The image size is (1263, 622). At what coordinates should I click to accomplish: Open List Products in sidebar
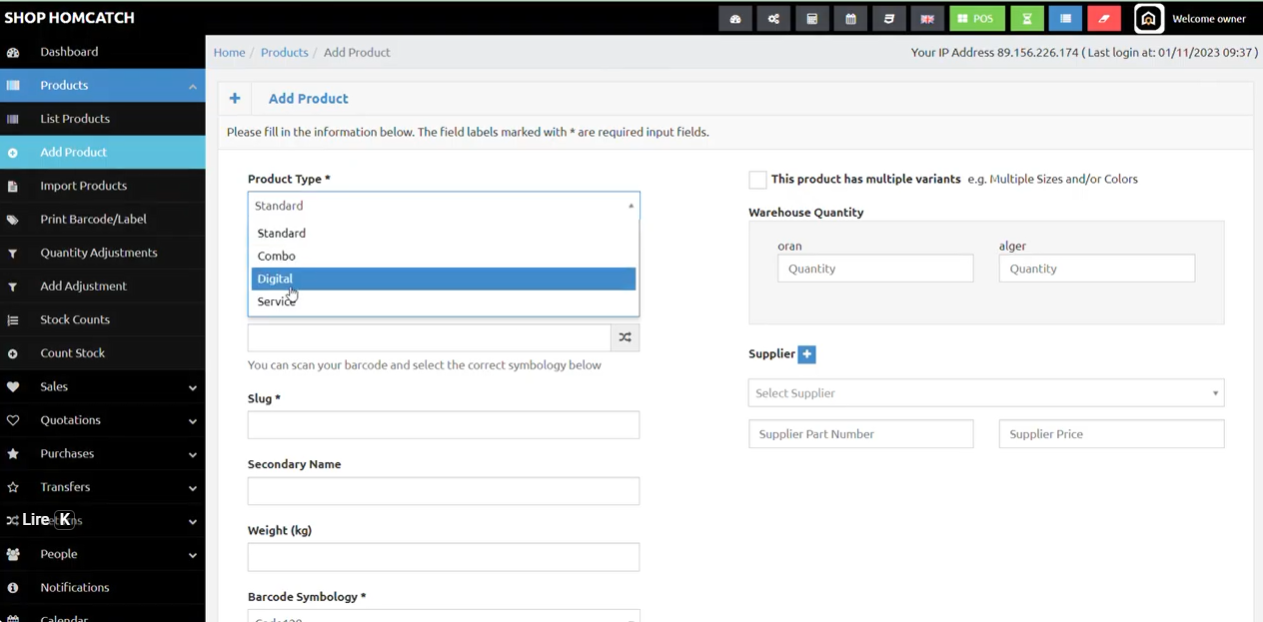pyautogui.click(x=102, y=119)
